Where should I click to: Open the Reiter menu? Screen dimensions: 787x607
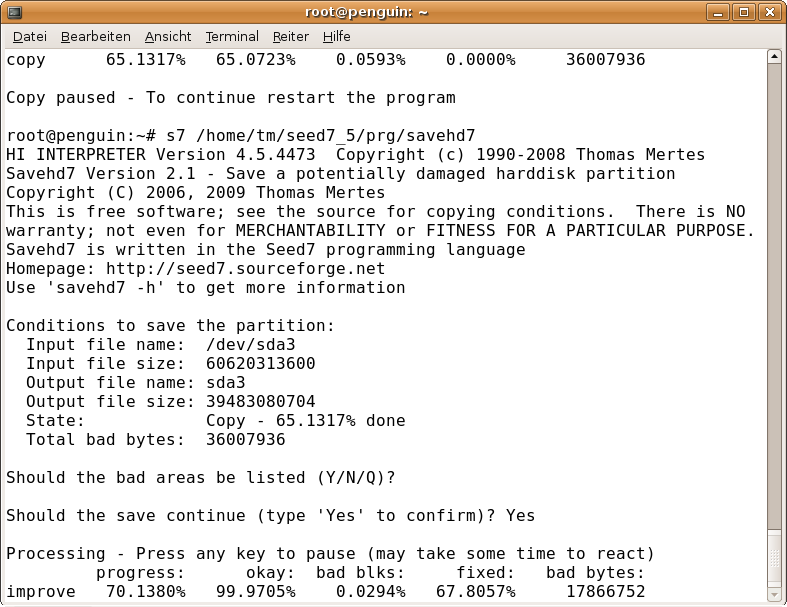coord(291,37)
